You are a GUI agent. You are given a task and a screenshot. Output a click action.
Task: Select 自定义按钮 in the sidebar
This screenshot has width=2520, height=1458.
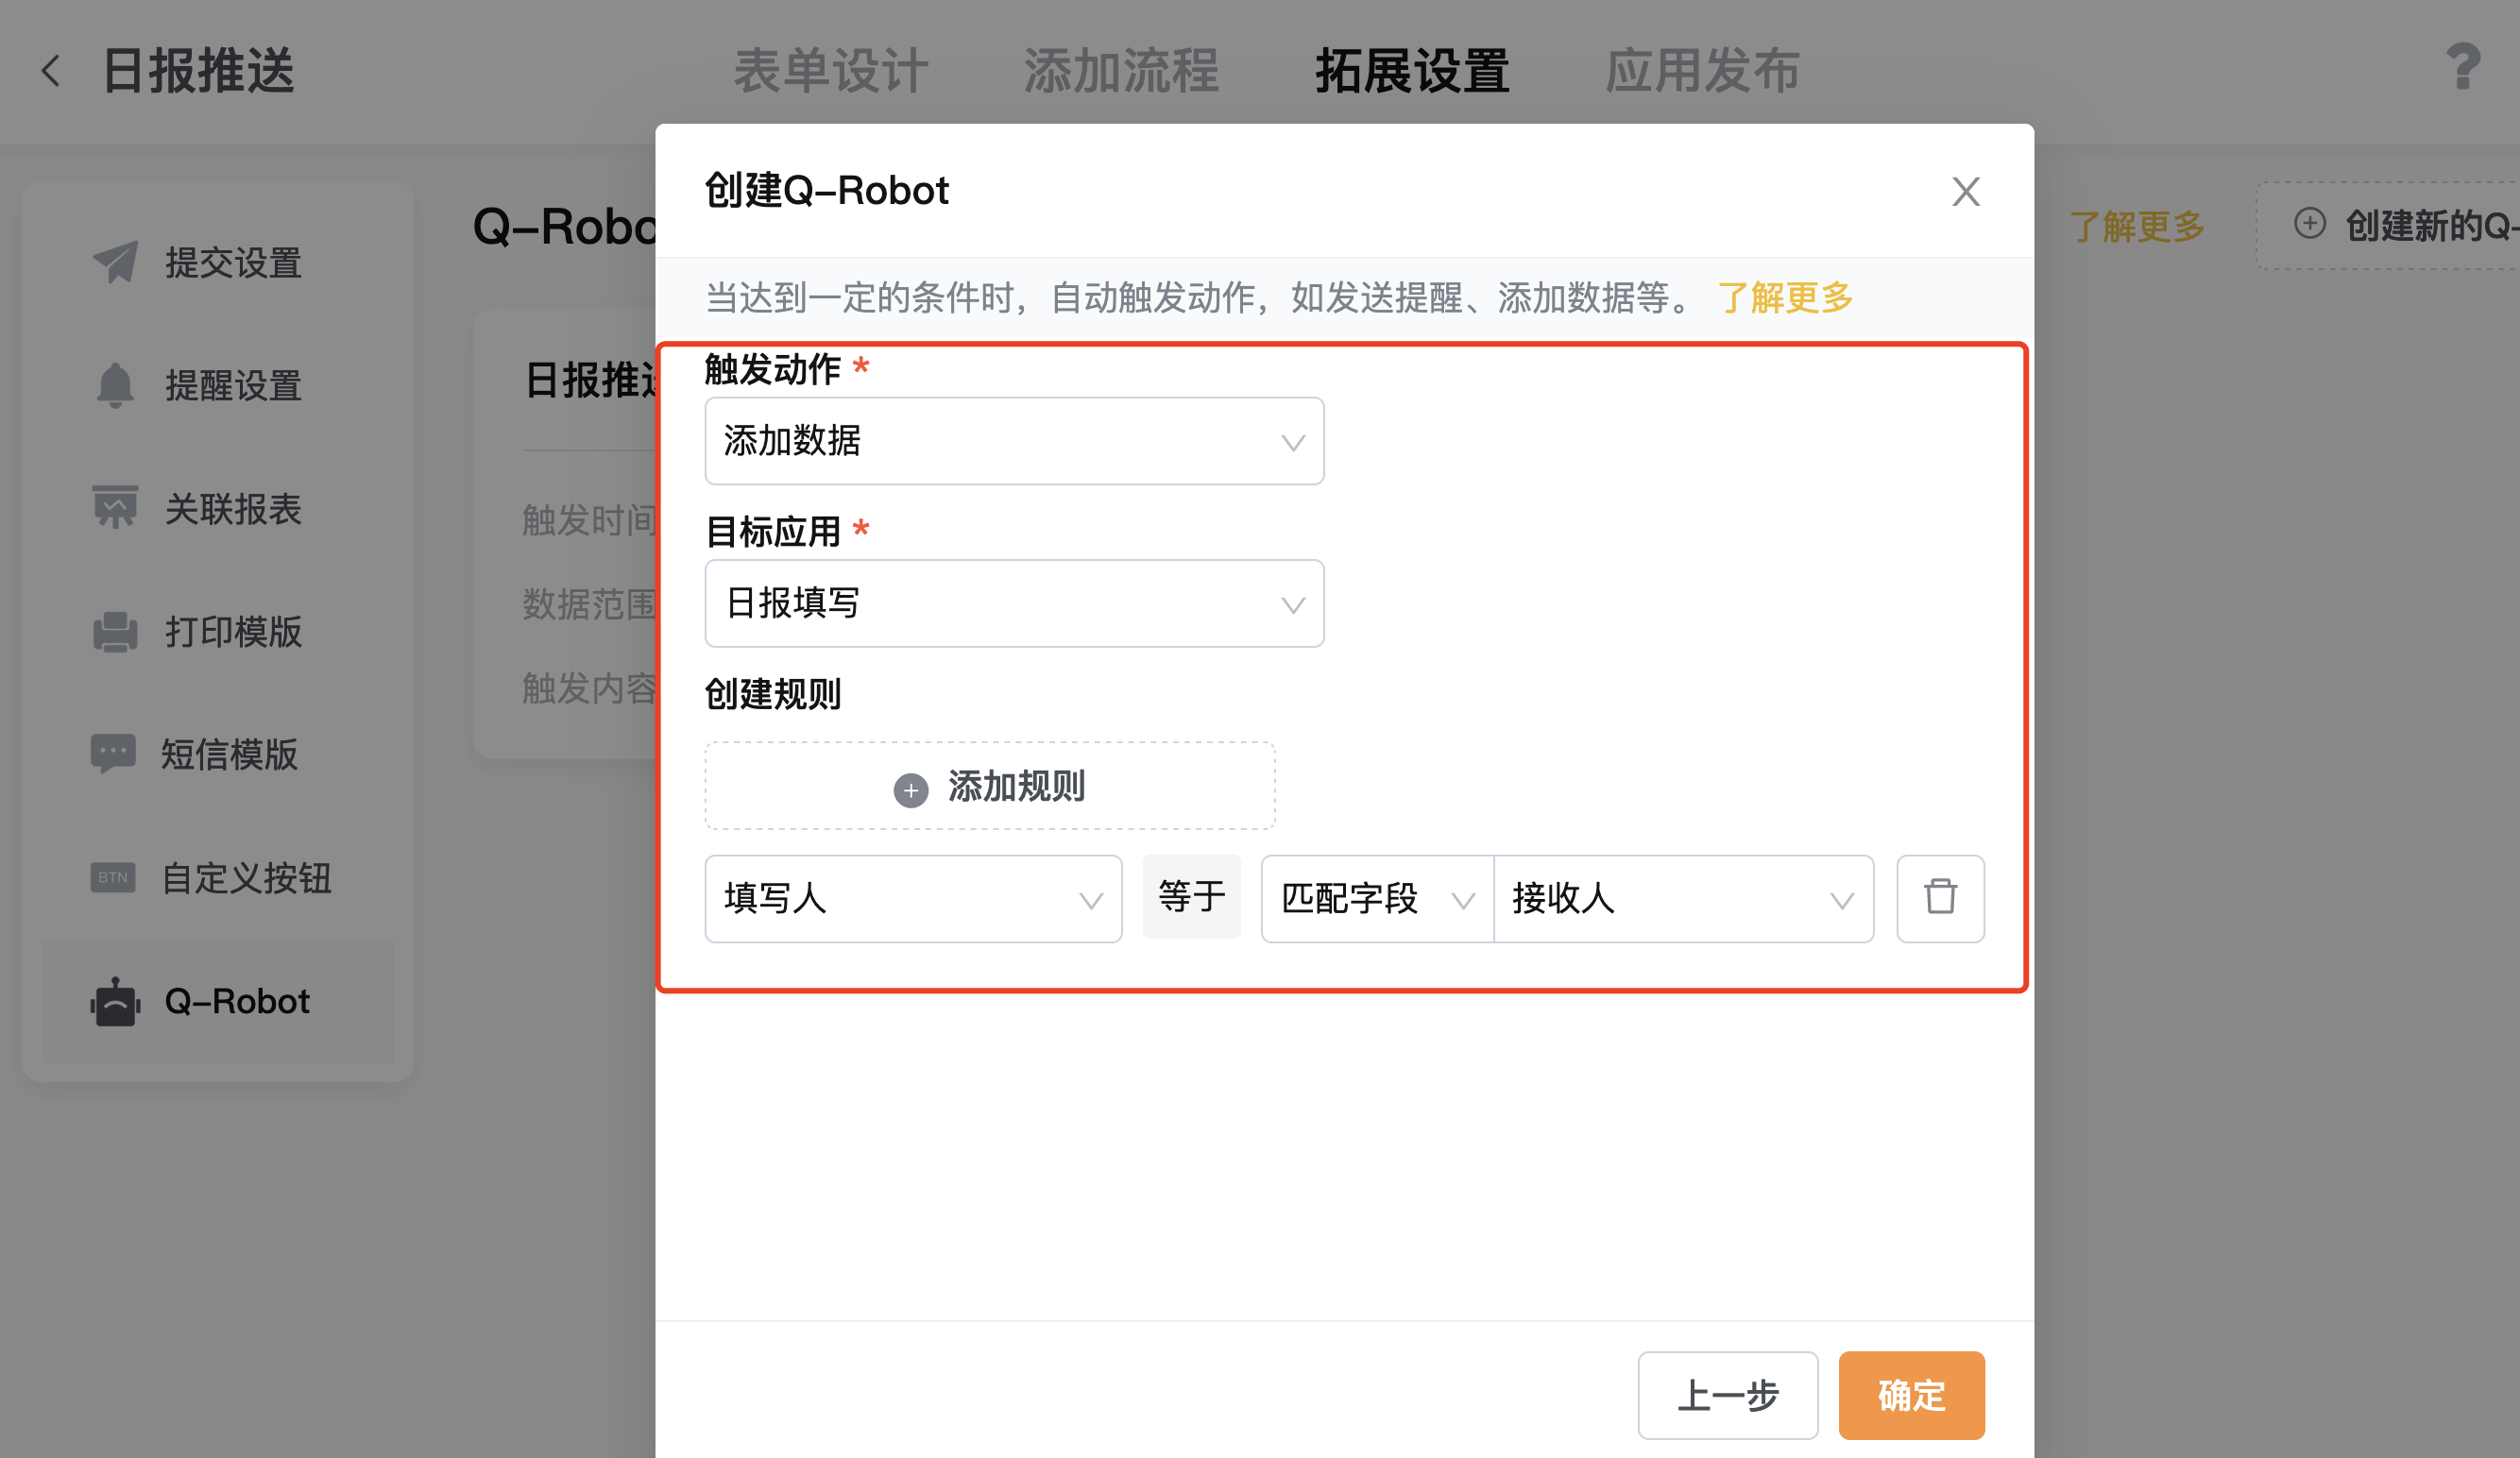pos(218,877)
